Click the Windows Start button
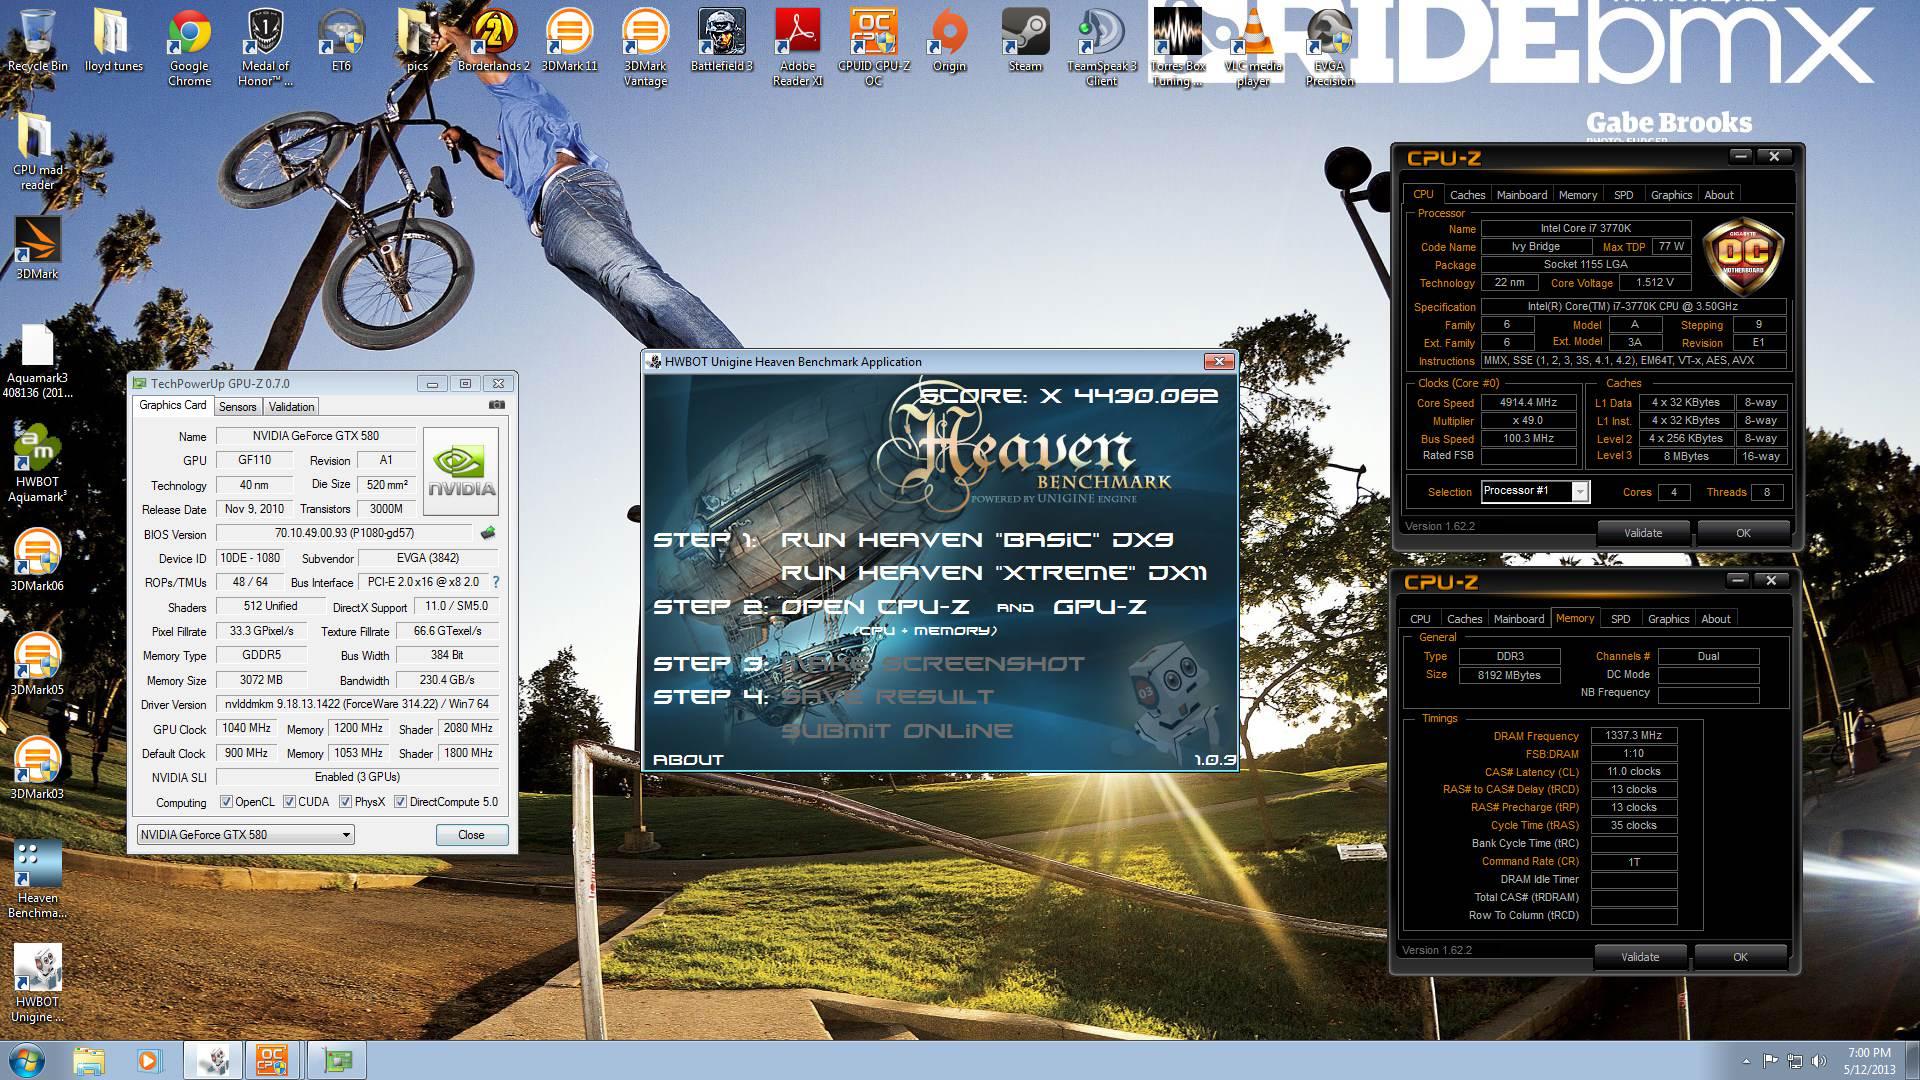The width and height of the screenshot is (1920, 1080). (x=27, y=1059)
